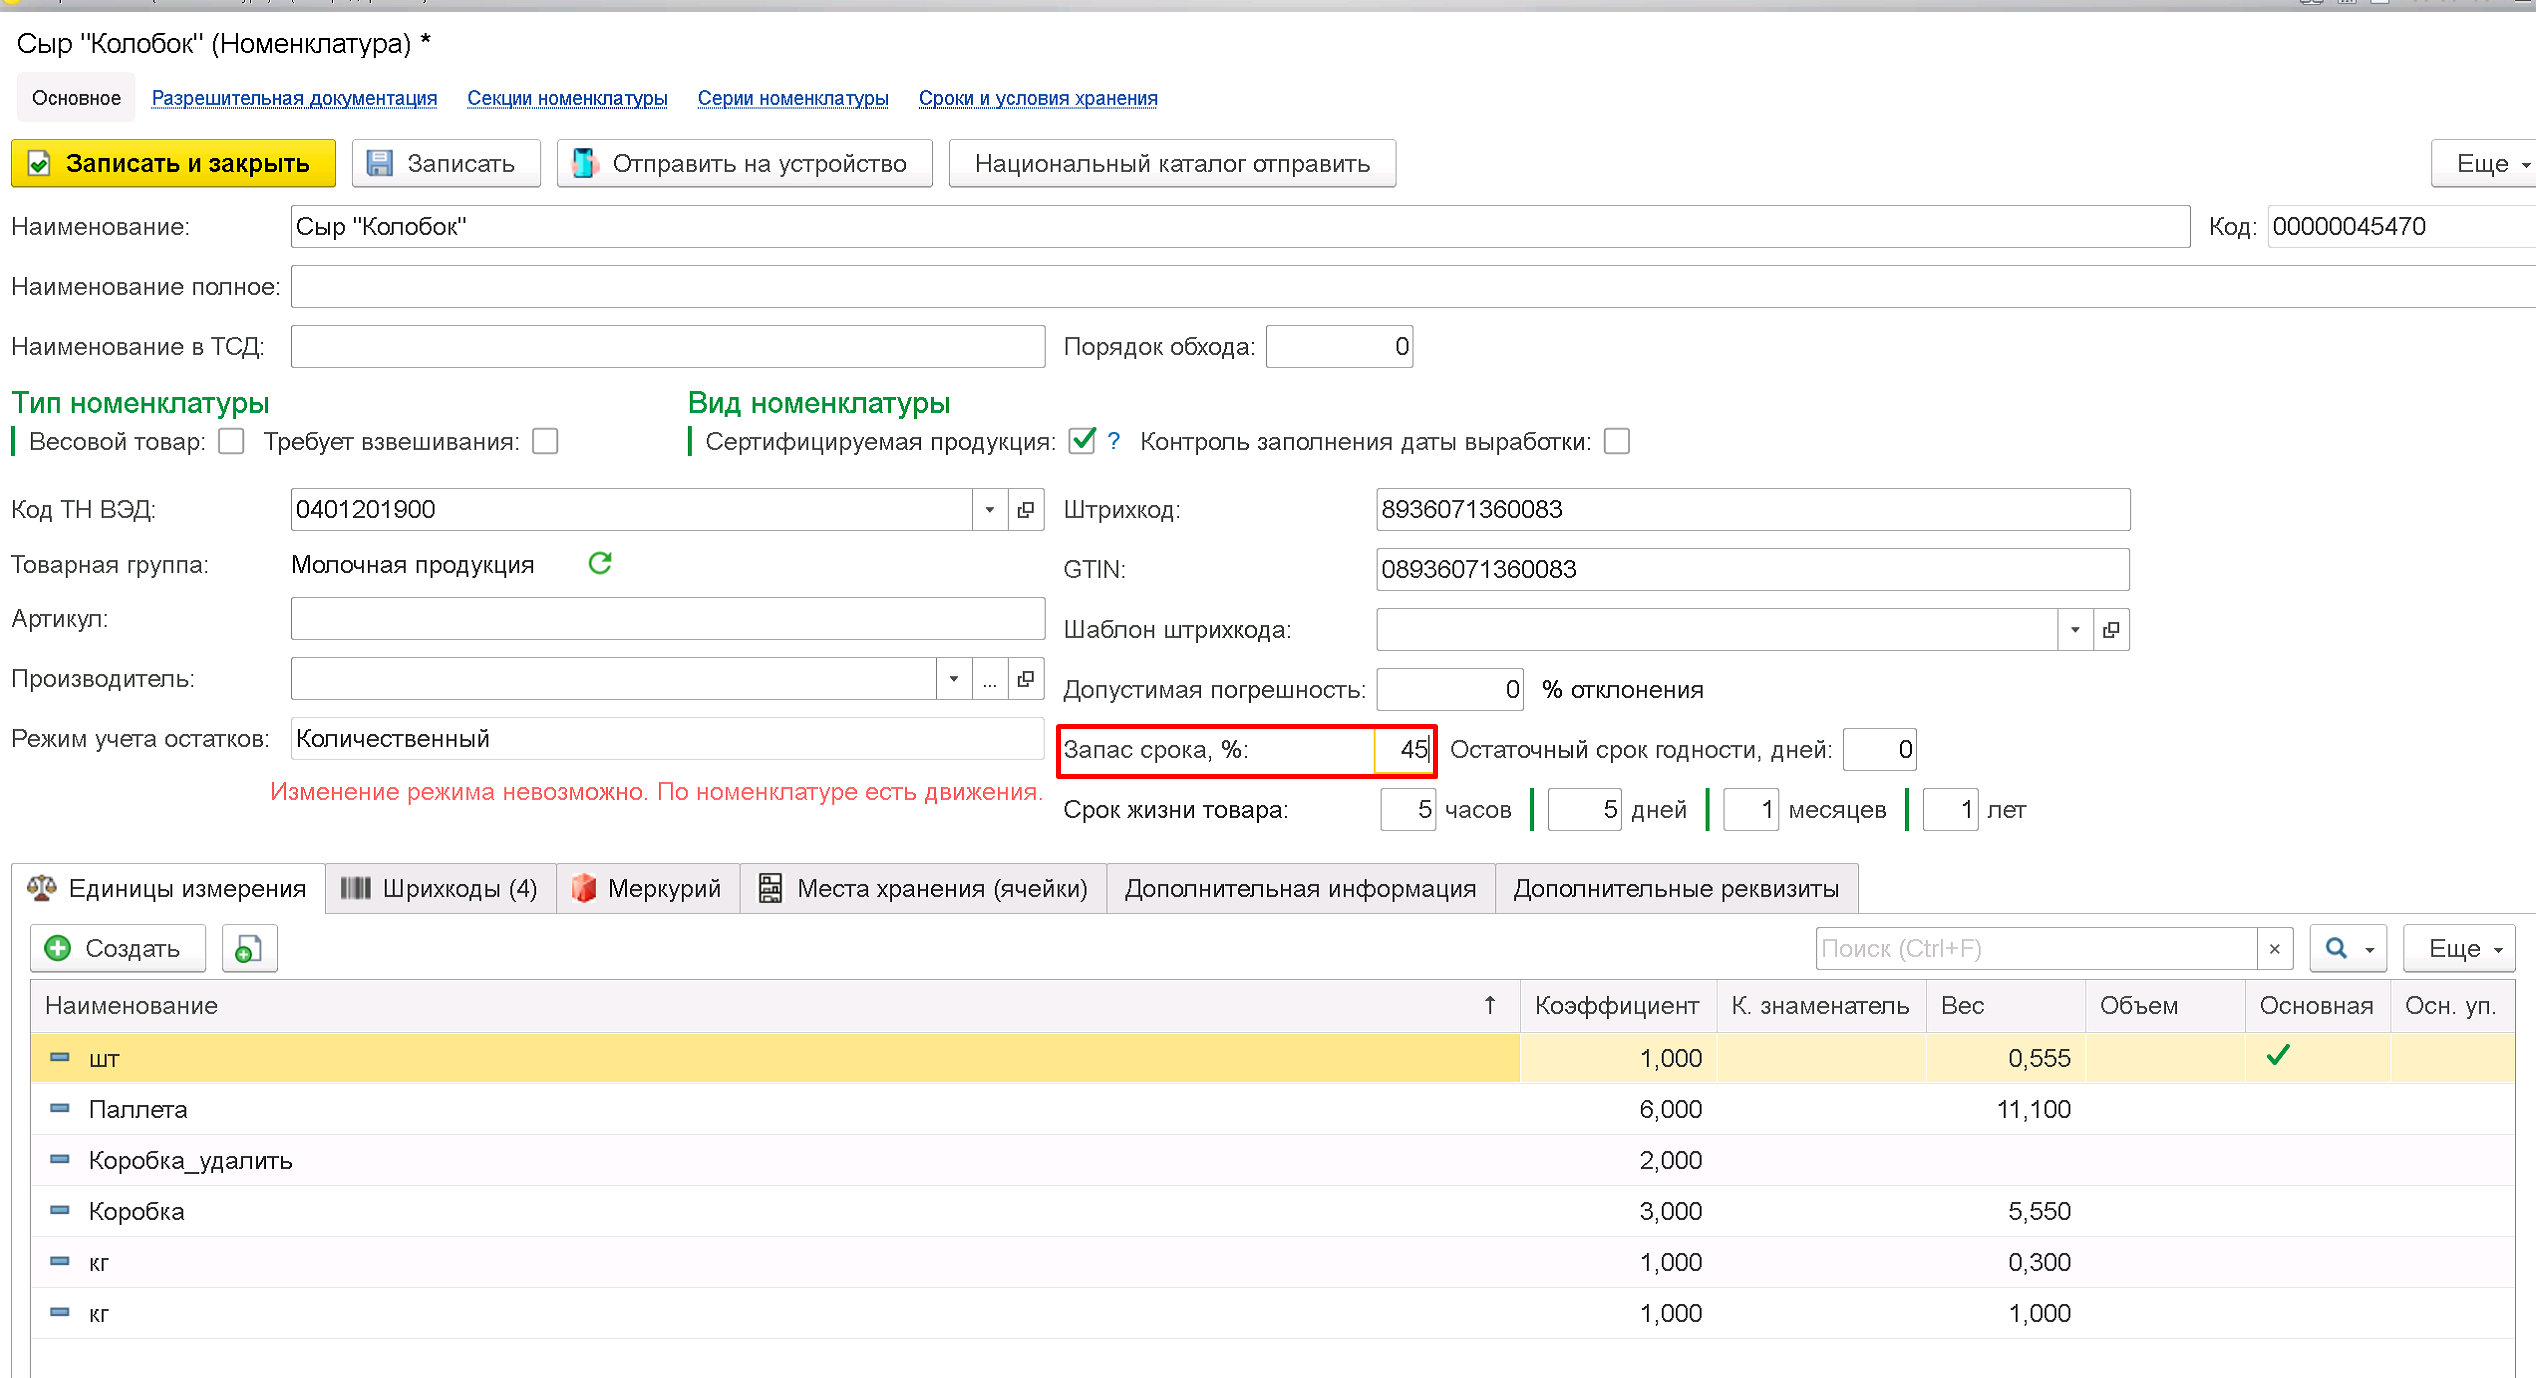Click the Допустимая погрешность field

(1450, 690)
